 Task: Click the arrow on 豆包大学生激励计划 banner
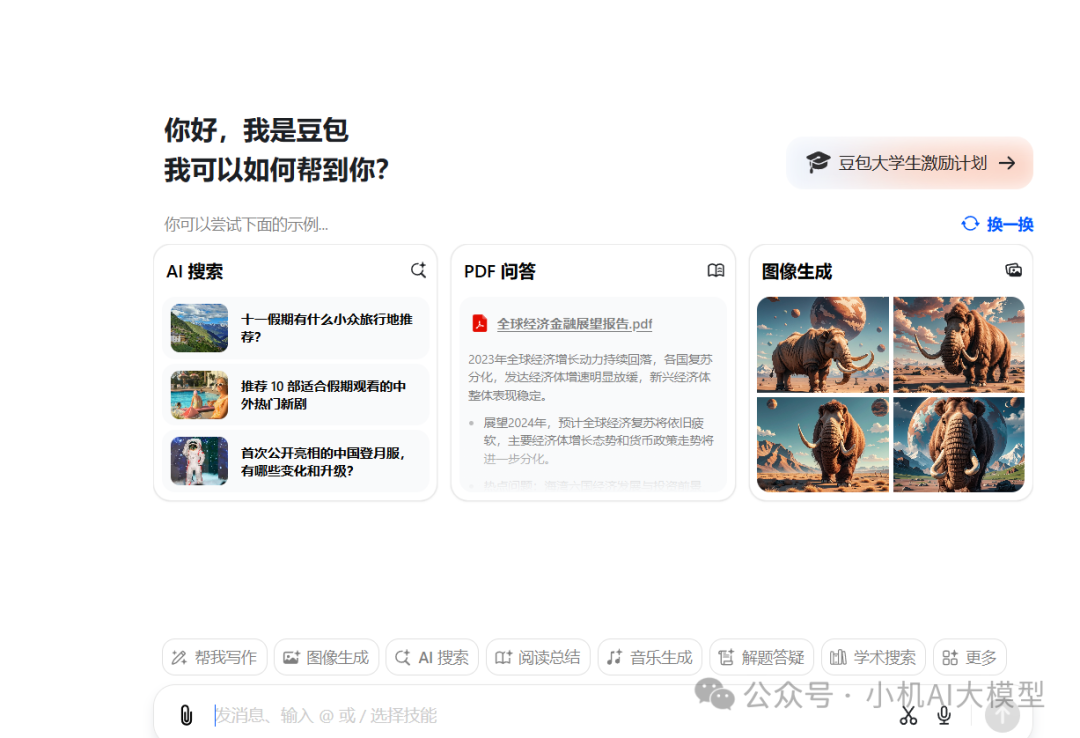[x=1007, y=163]
